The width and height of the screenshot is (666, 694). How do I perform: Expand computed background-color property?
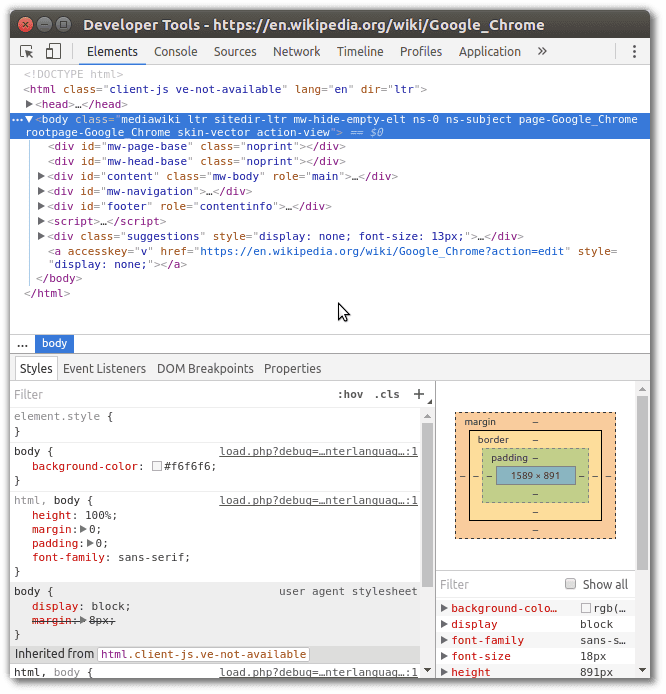tap(444, 608)
